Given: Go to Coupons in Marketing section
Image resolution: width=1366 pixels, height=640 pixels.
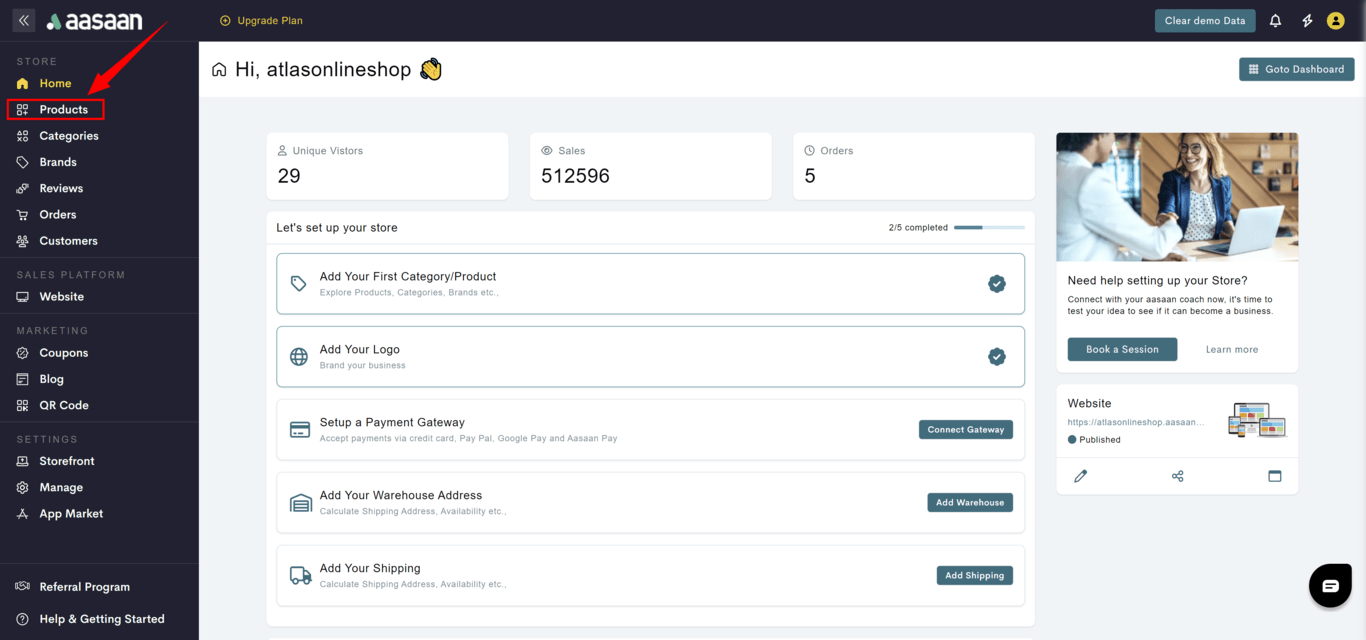Looking at the screenshot, I should [63, 353].
